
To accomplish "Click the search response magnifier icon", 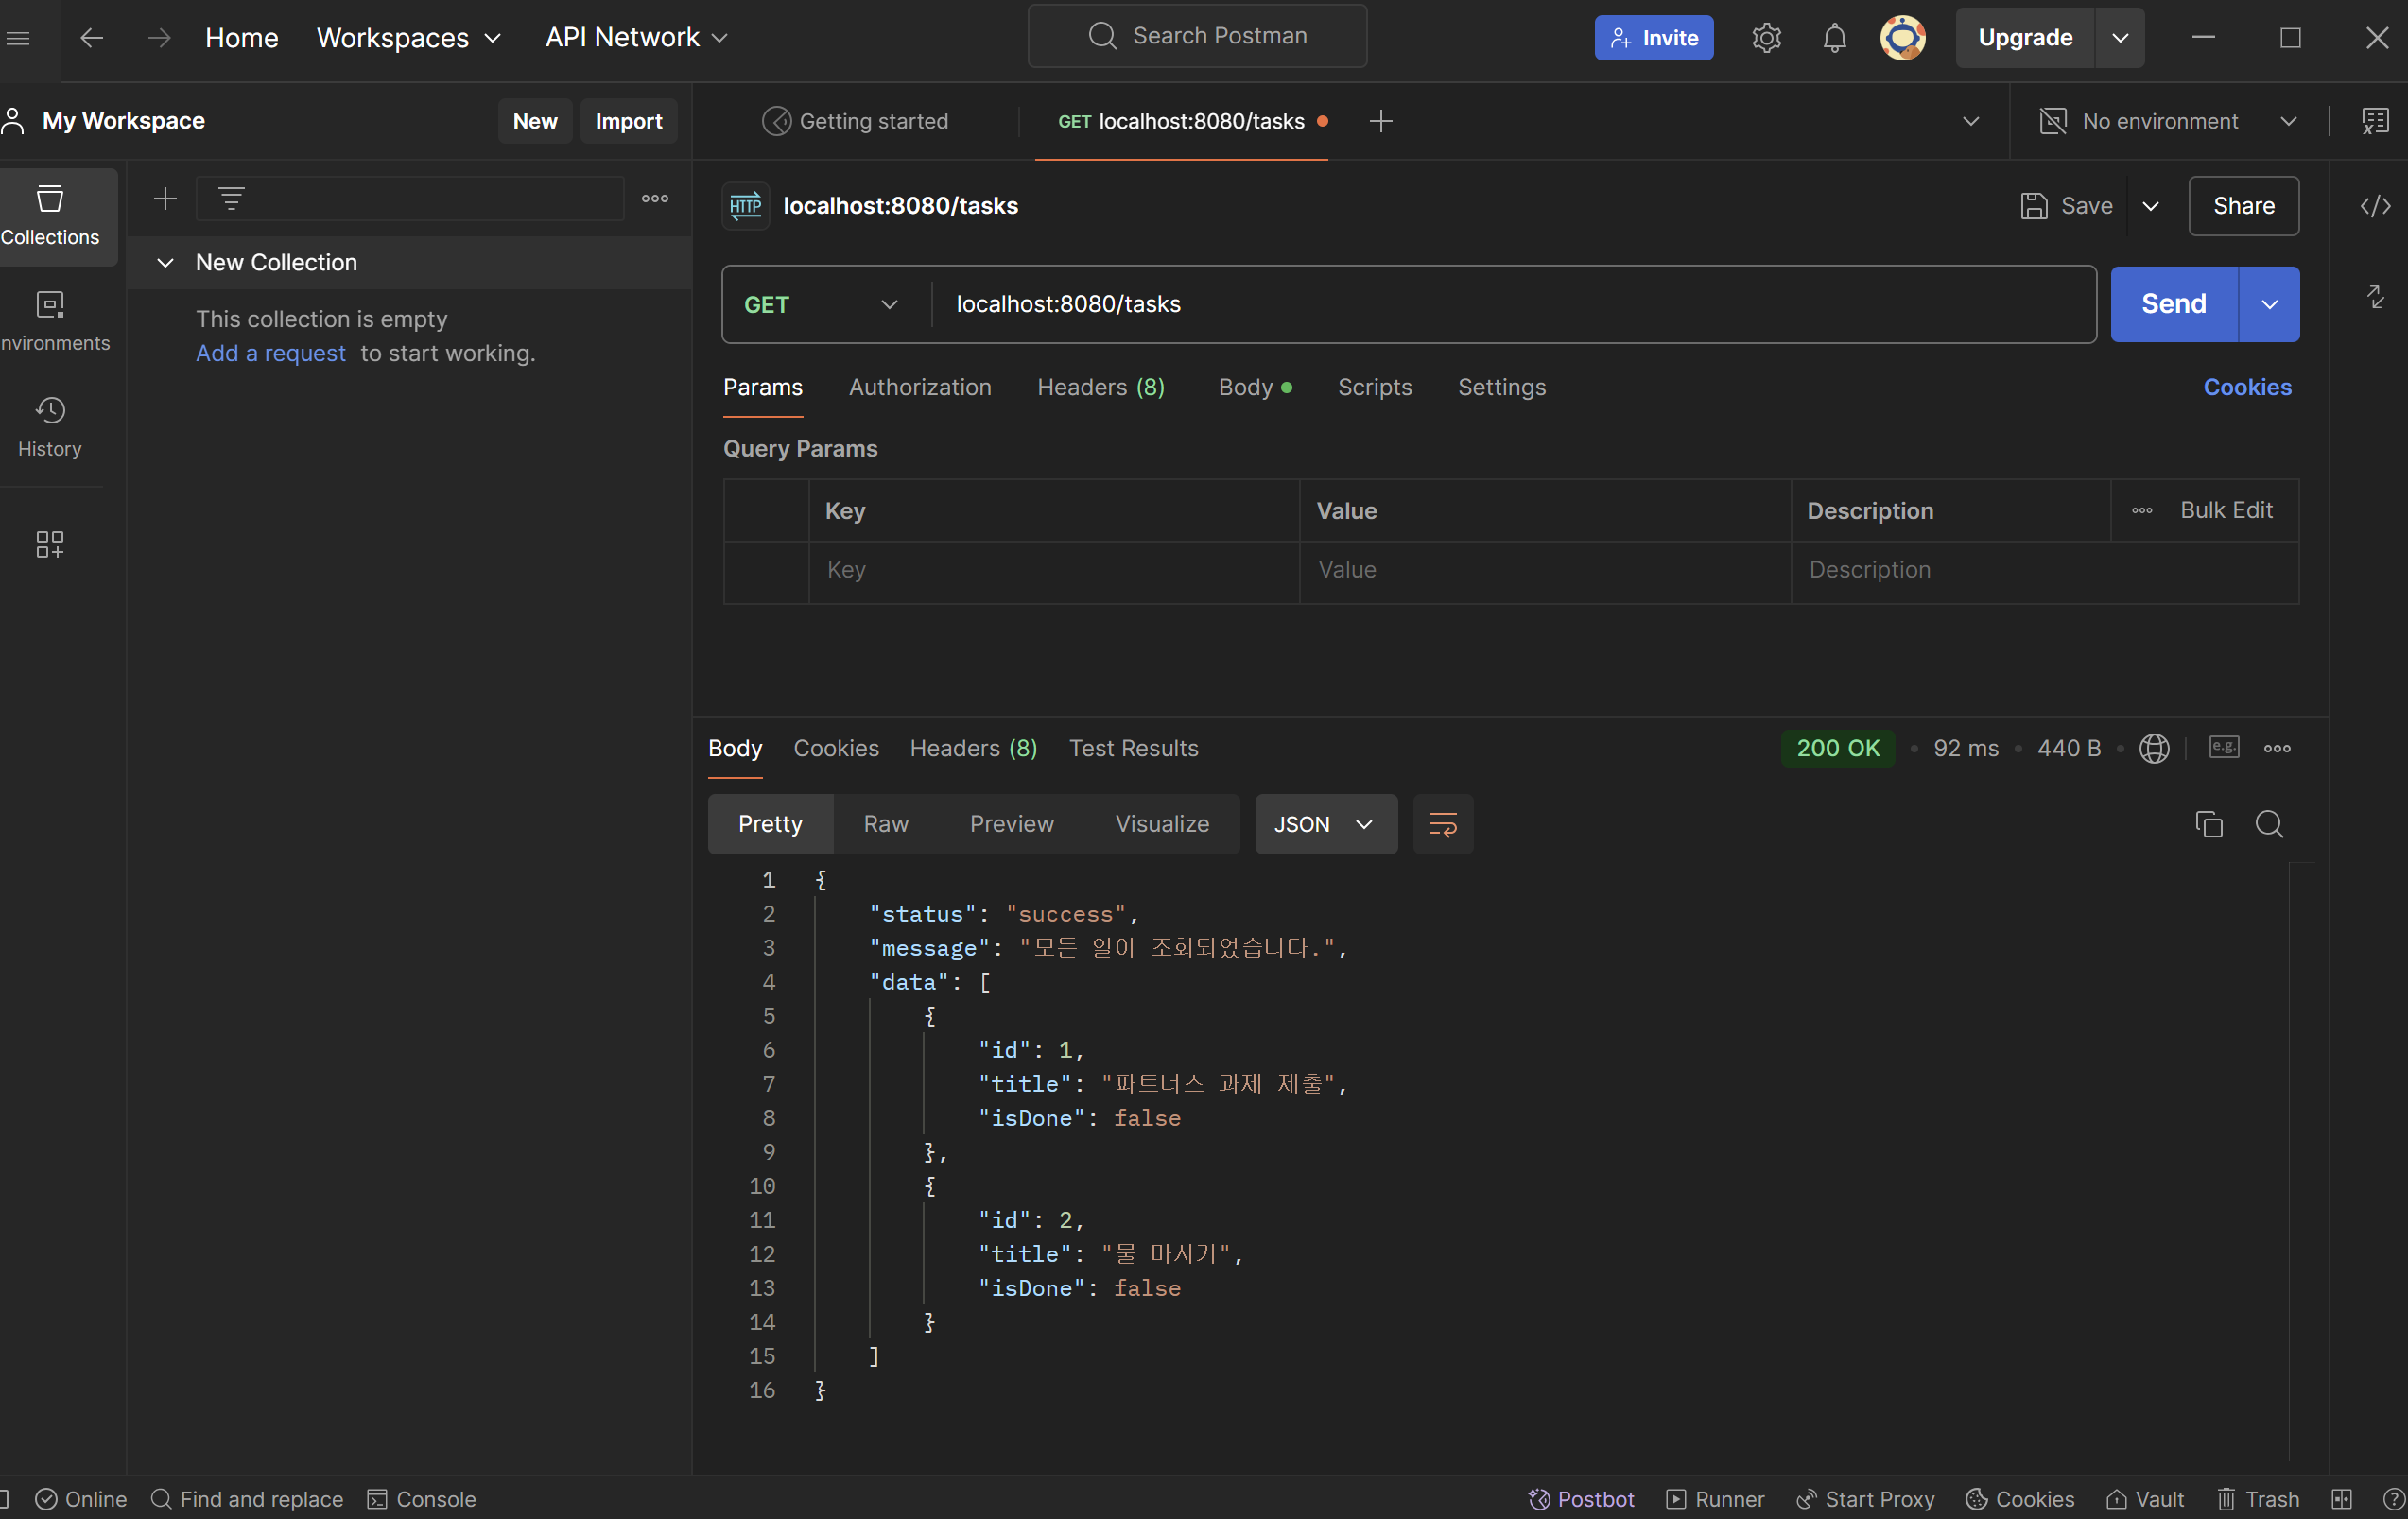I will [2269, 824].
